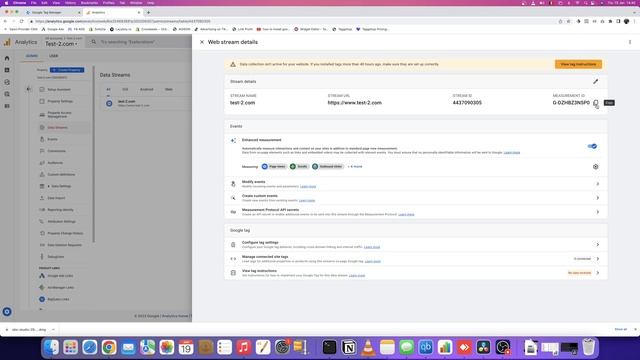Viewport: 640px width, 360px height.
Task: Open enhanced measurement gear settings
Action: [x=596, y=167]
